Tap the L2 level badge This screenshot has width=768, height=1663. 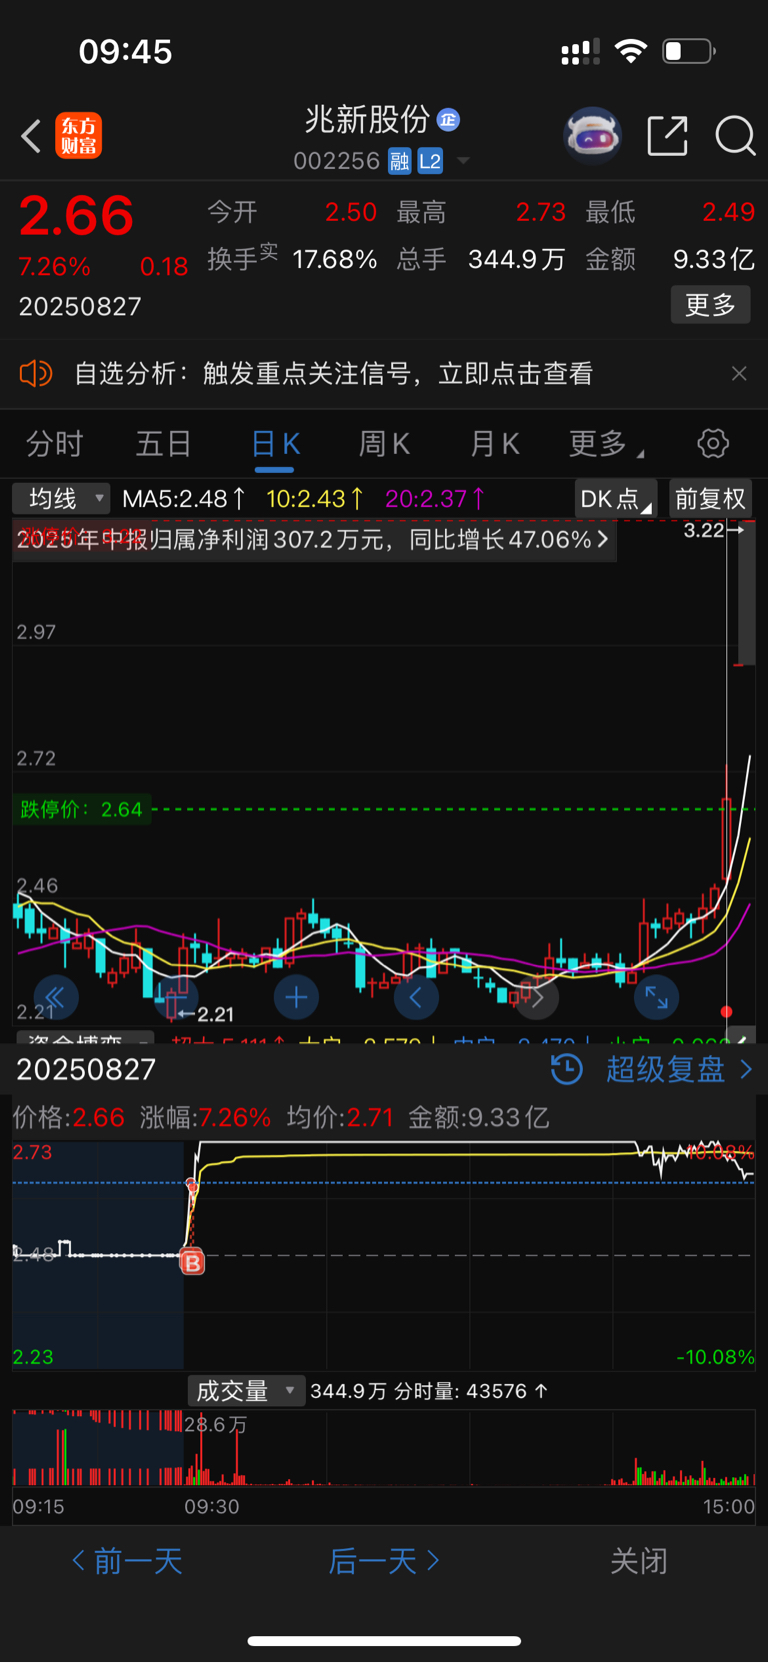430,161
